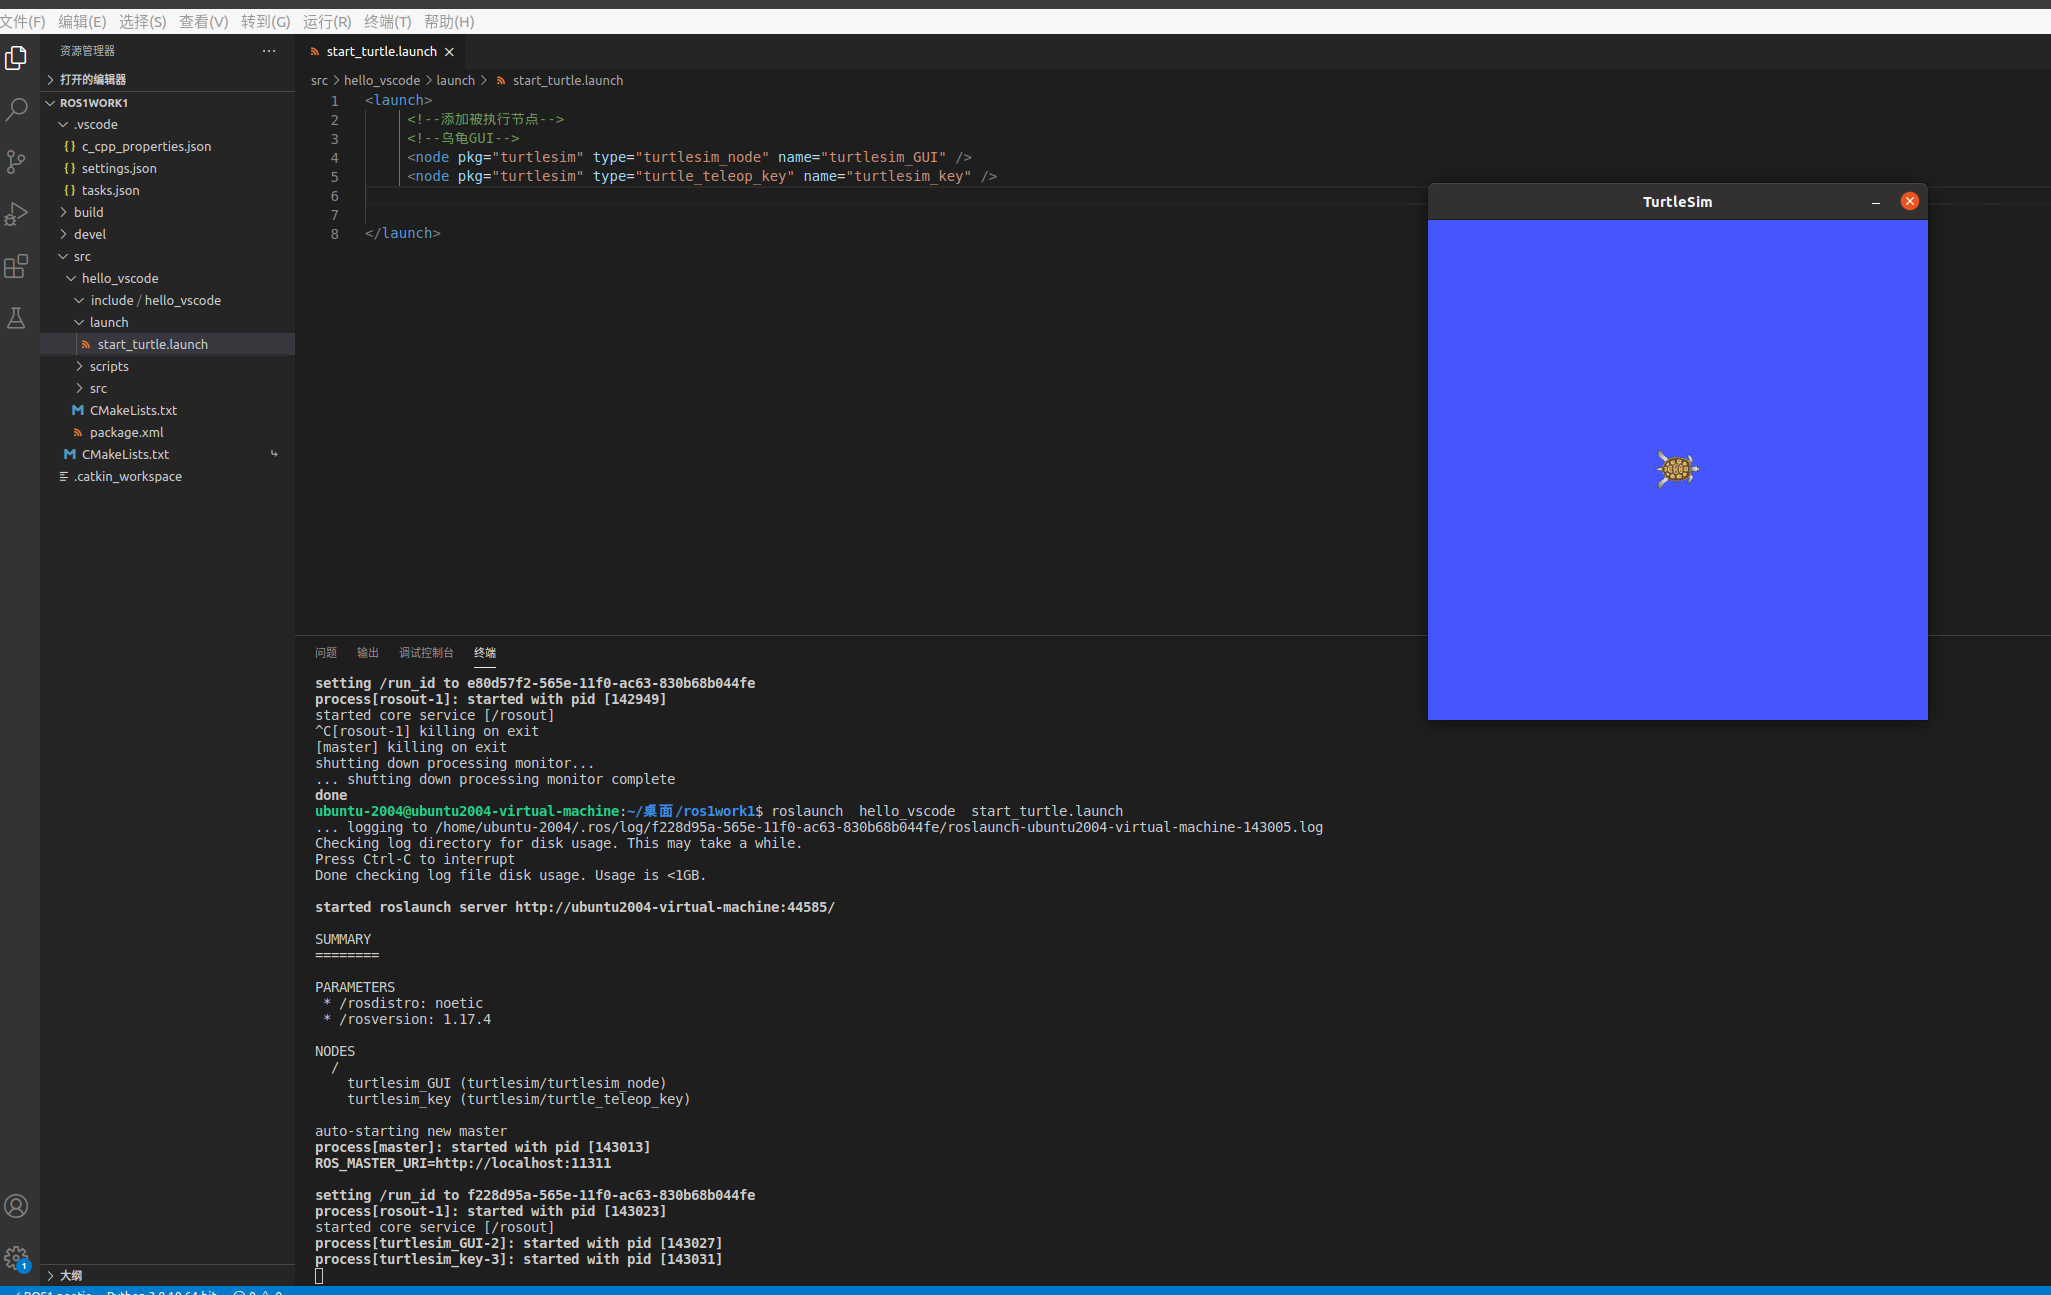Click the turtle in TurtleSim window
2051x1295 pixels.
tap(1677, 468)
